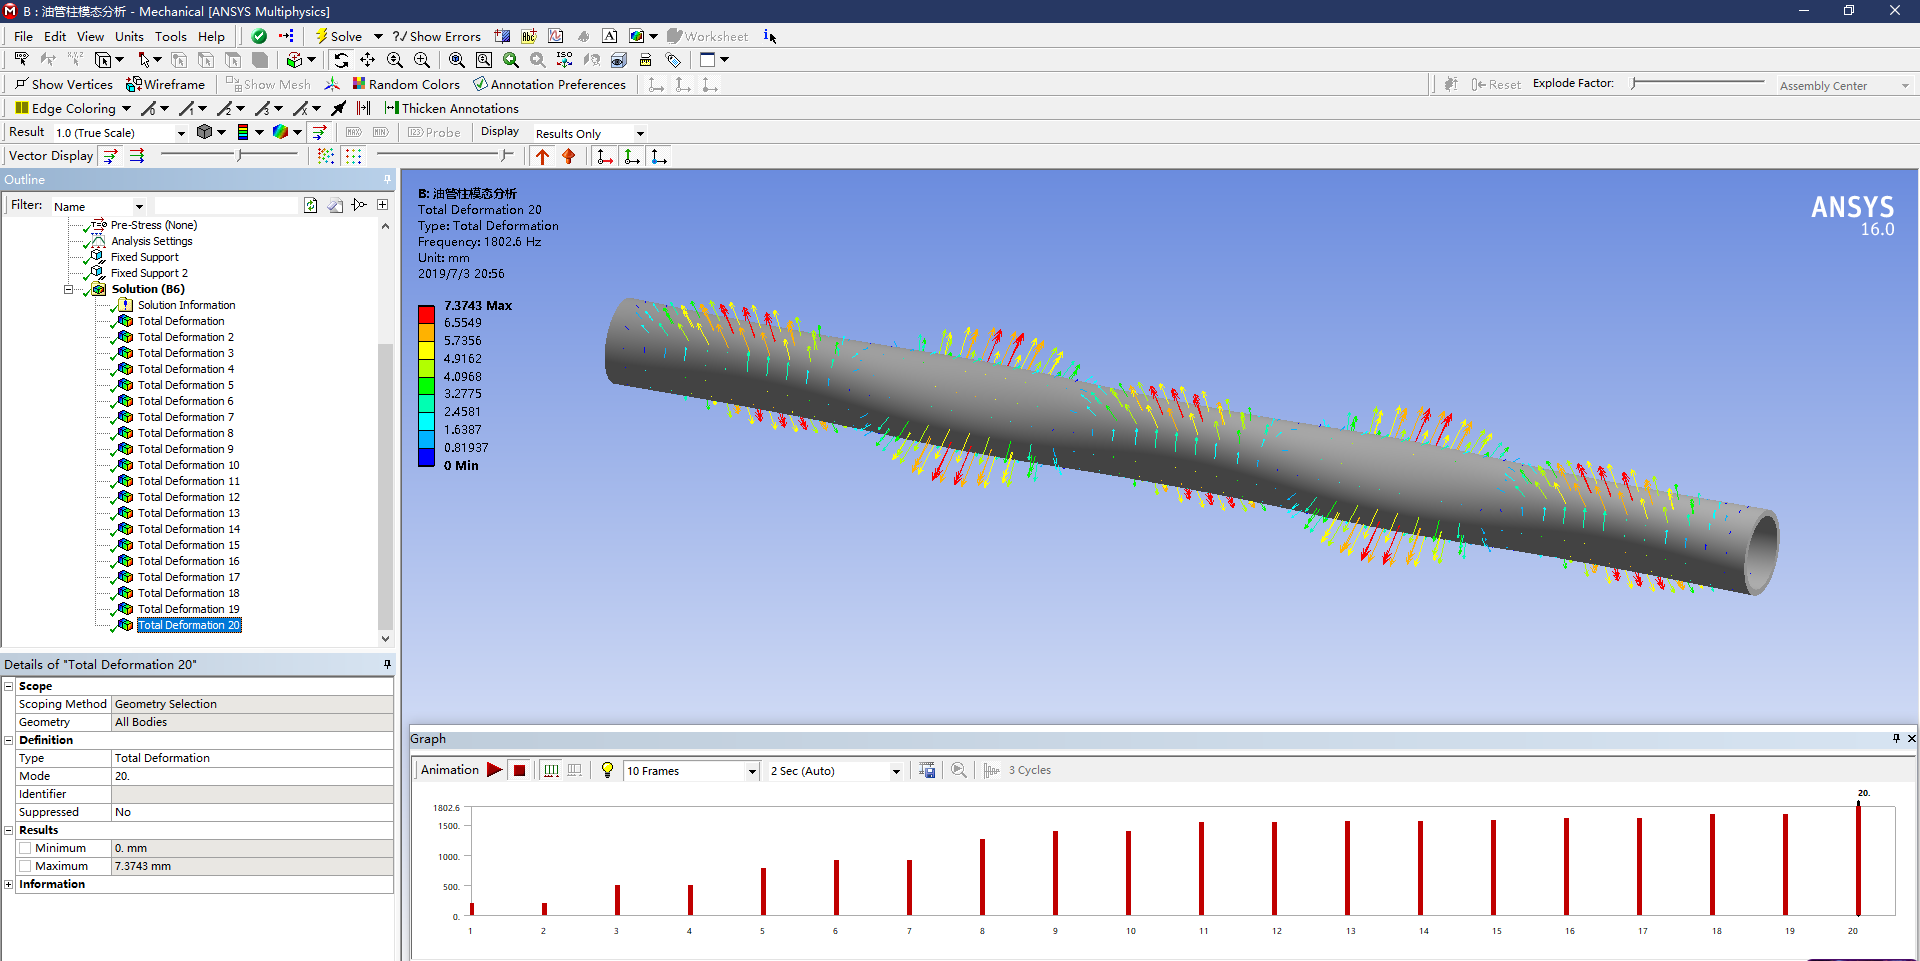Open the Units menu
Screen dimensions: 1920x961
129,36
